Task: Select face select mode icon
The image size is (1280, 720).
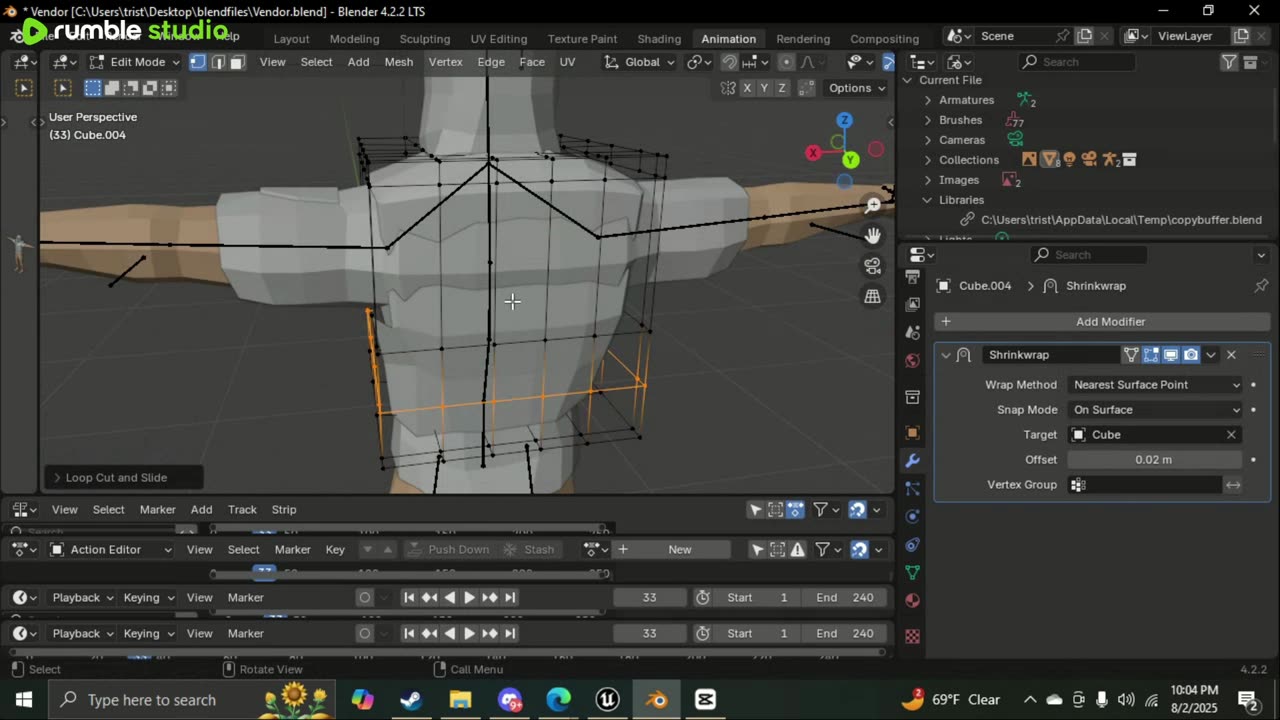Action: click(237, 62)
